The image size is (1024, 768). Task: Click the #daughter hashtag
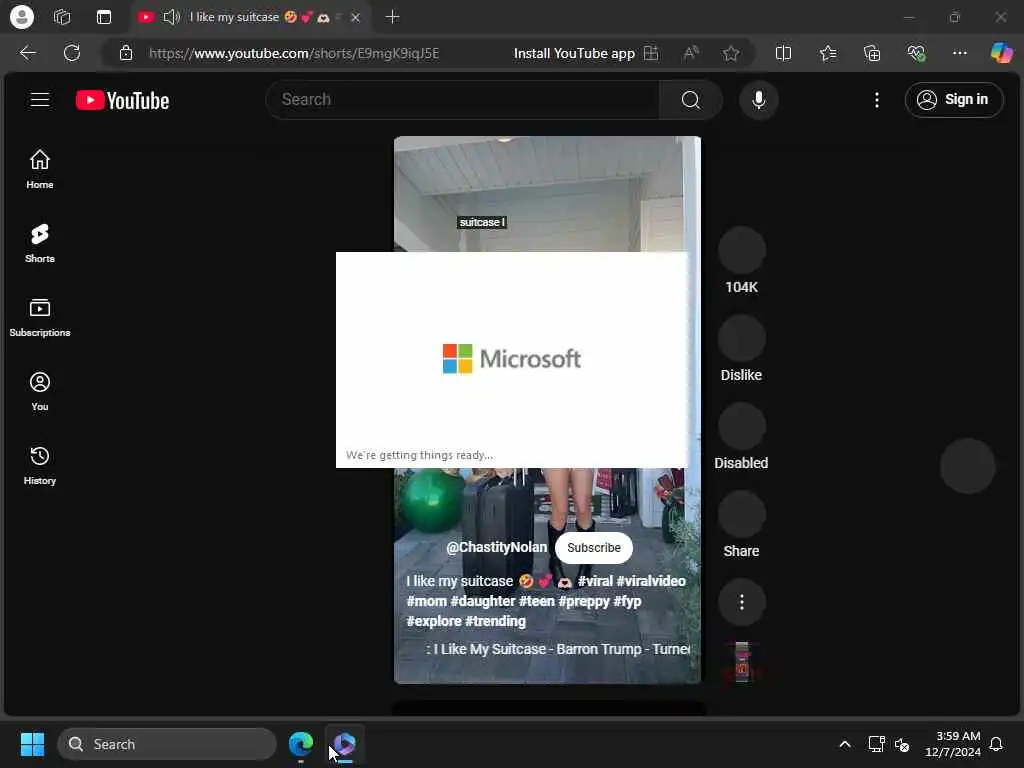pyautogui.click(x=482, y=601)
